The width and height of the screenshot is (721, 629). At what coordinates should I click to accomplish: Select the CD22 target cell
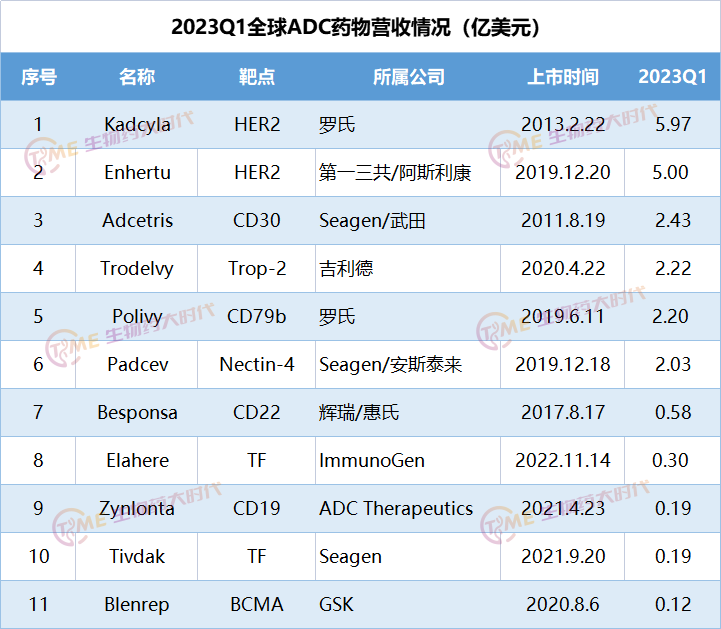(x=257, y=412)
